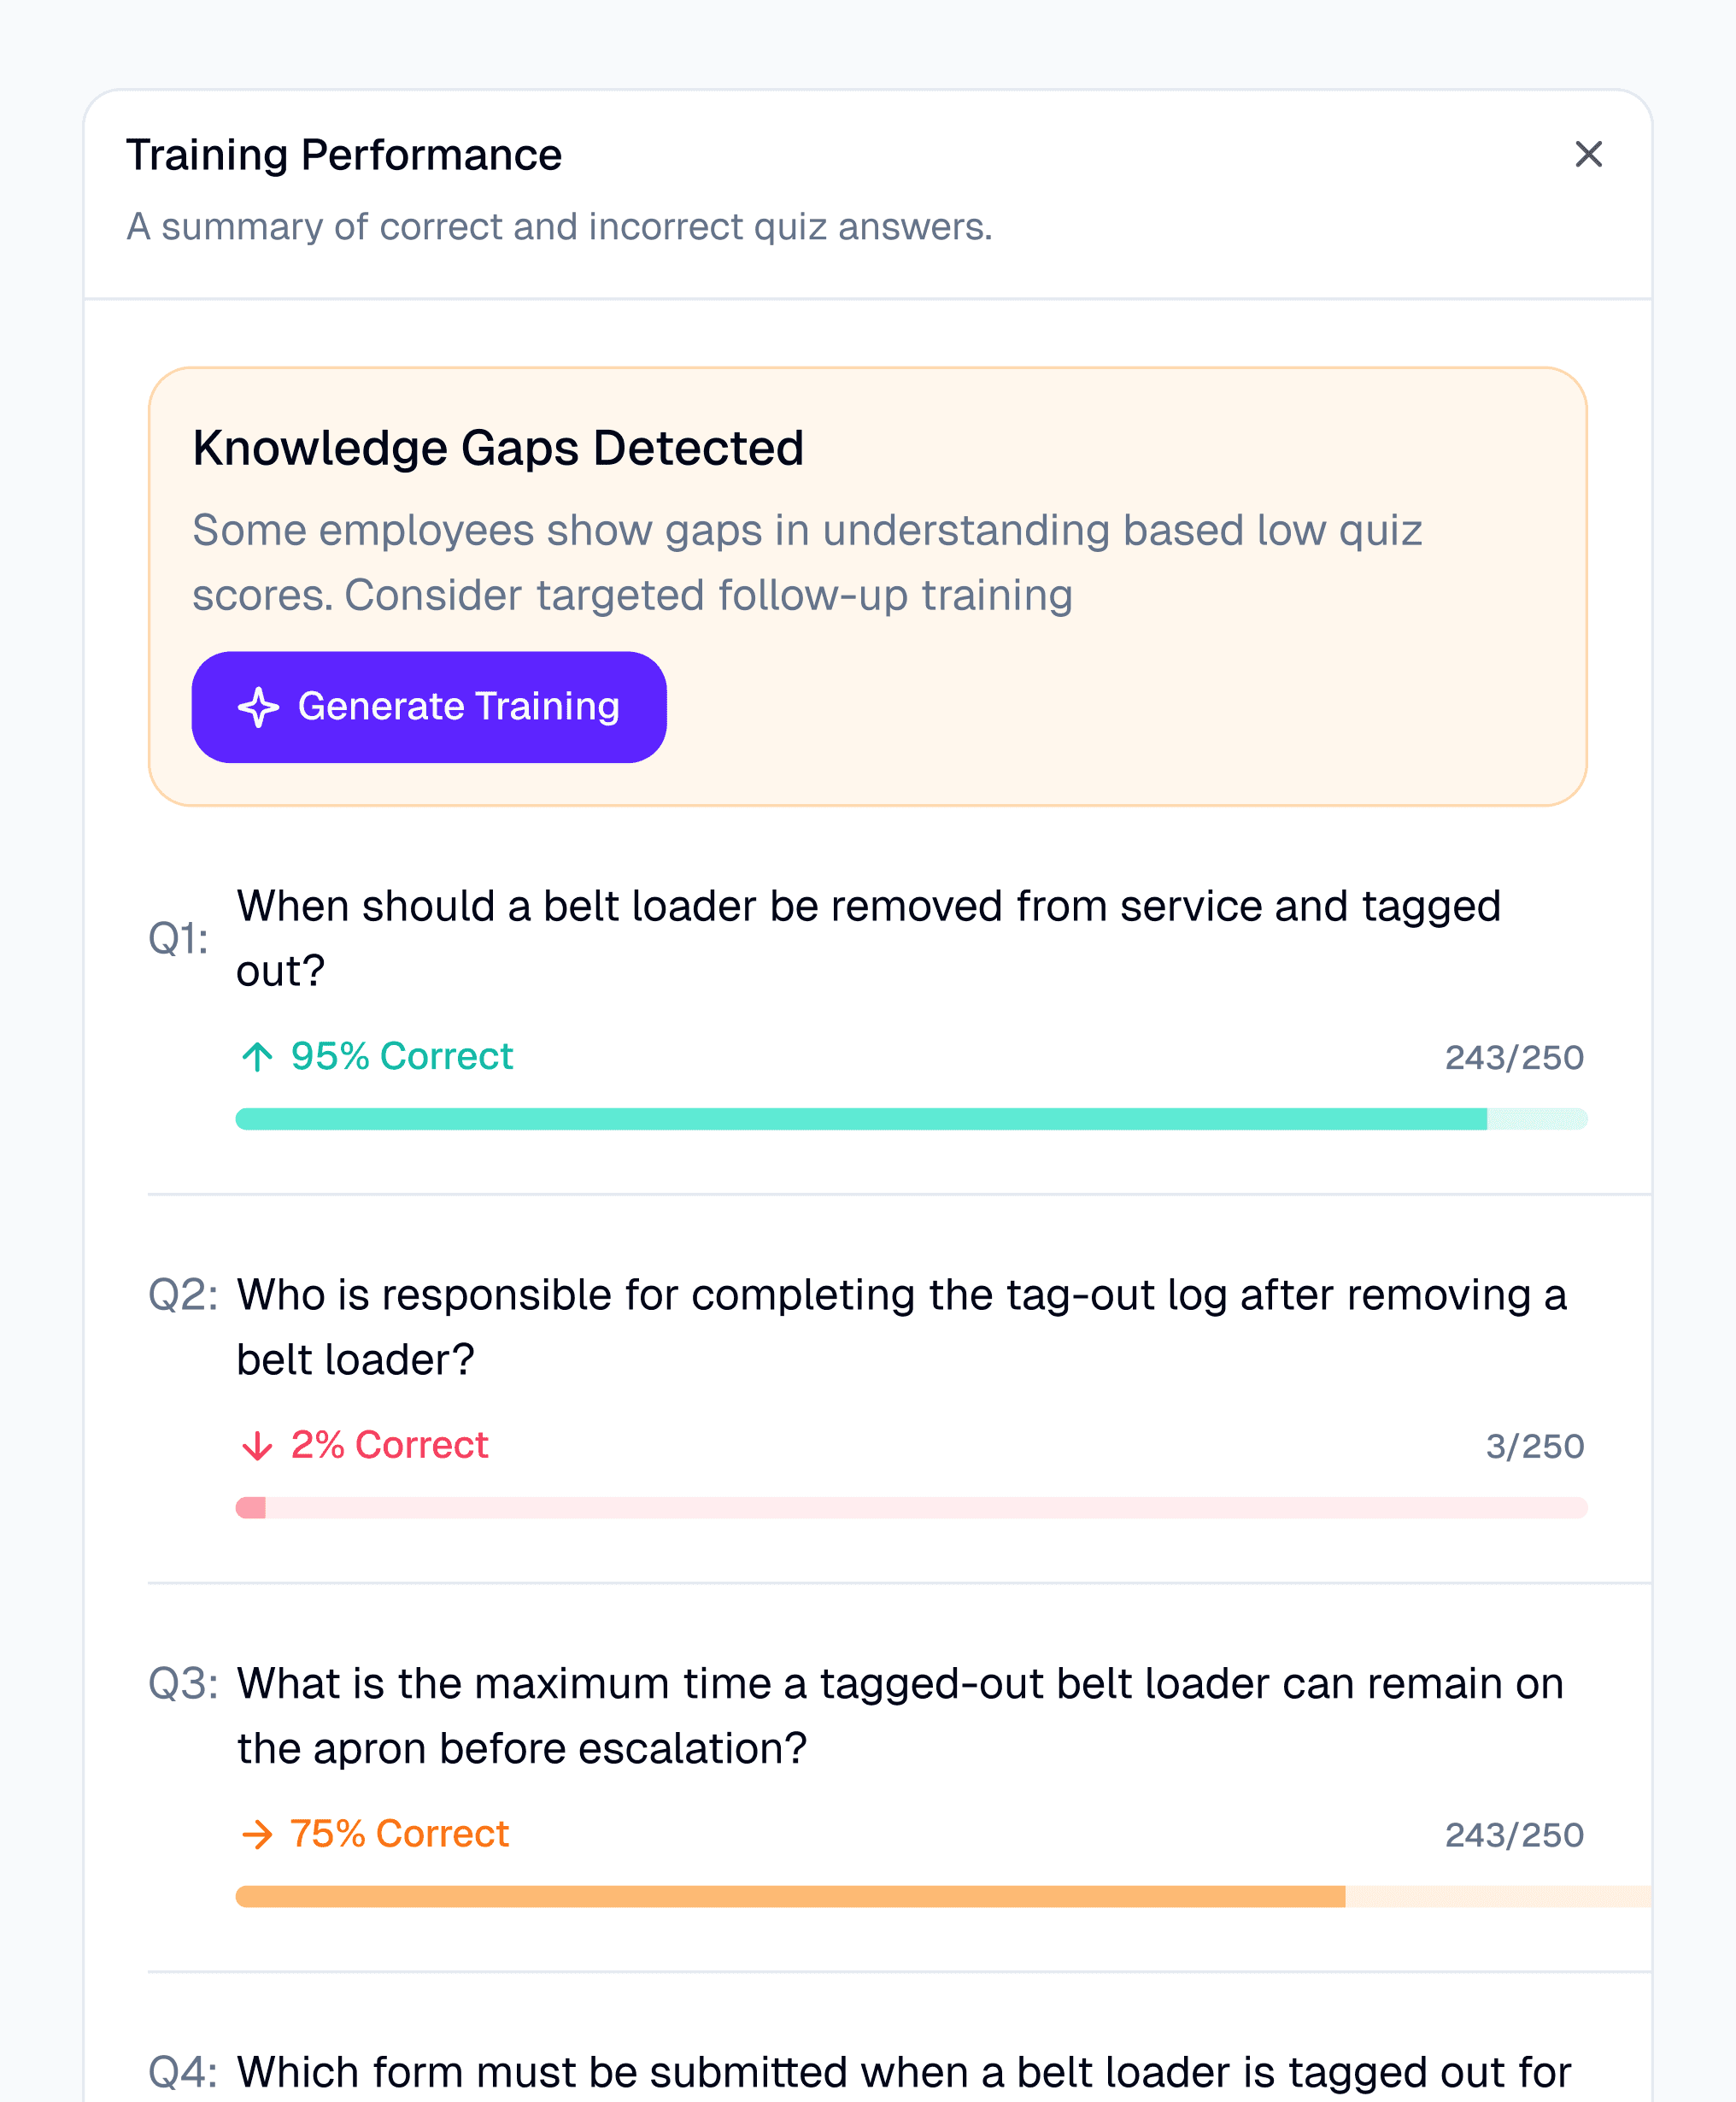Click the green Q1 progress bar
The width and height of the screenshot is (1736, 2102).
click(x=910, y=1119)
